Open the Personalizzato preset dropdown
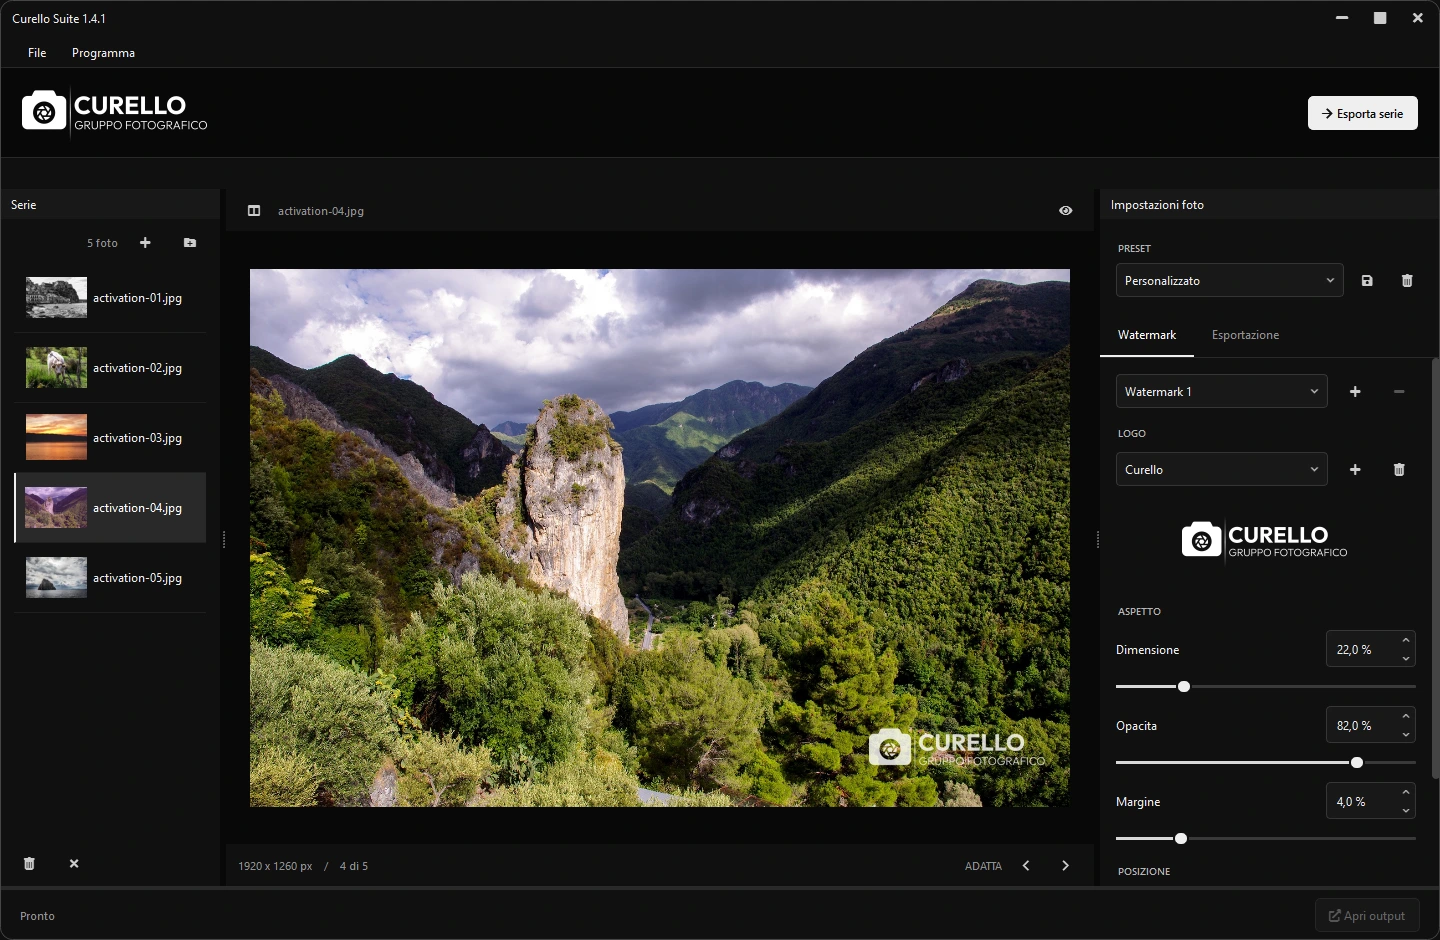This screenshot has width=1440, height=940. tap(1229, 281)
